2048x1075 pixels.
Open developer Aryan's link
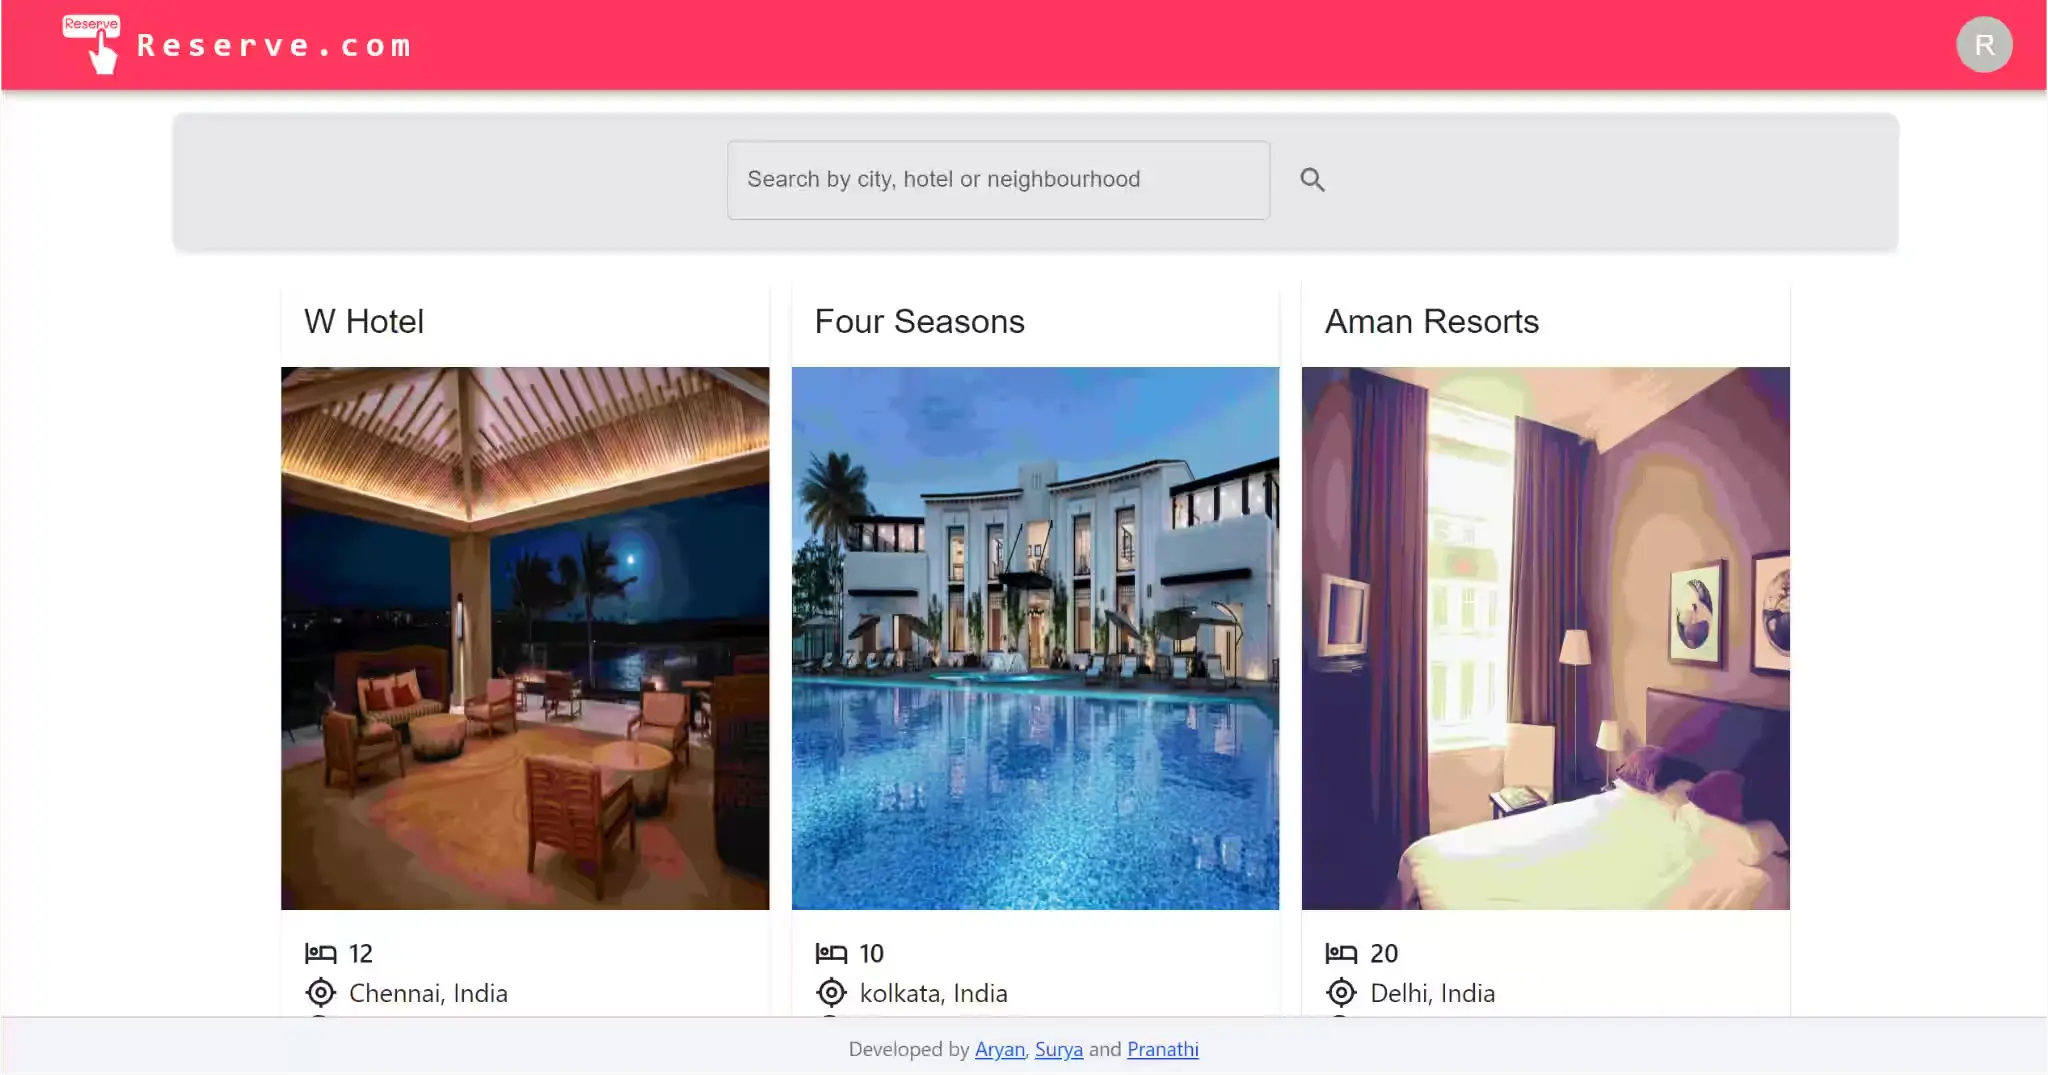click(x=1000, y=1049)
